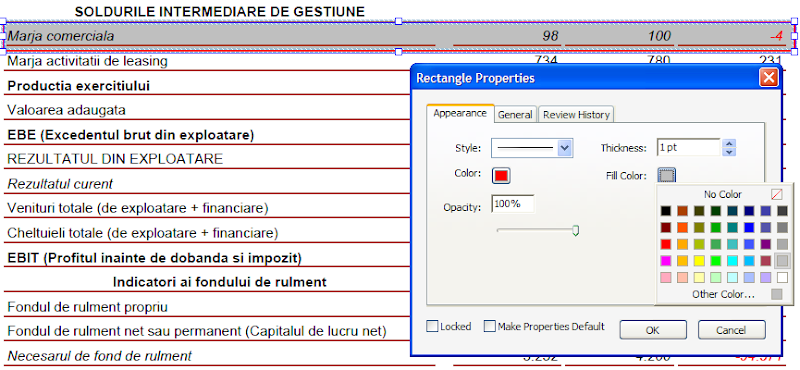
Task: Click the Opacity slider handle
Action: pos(576,231)
